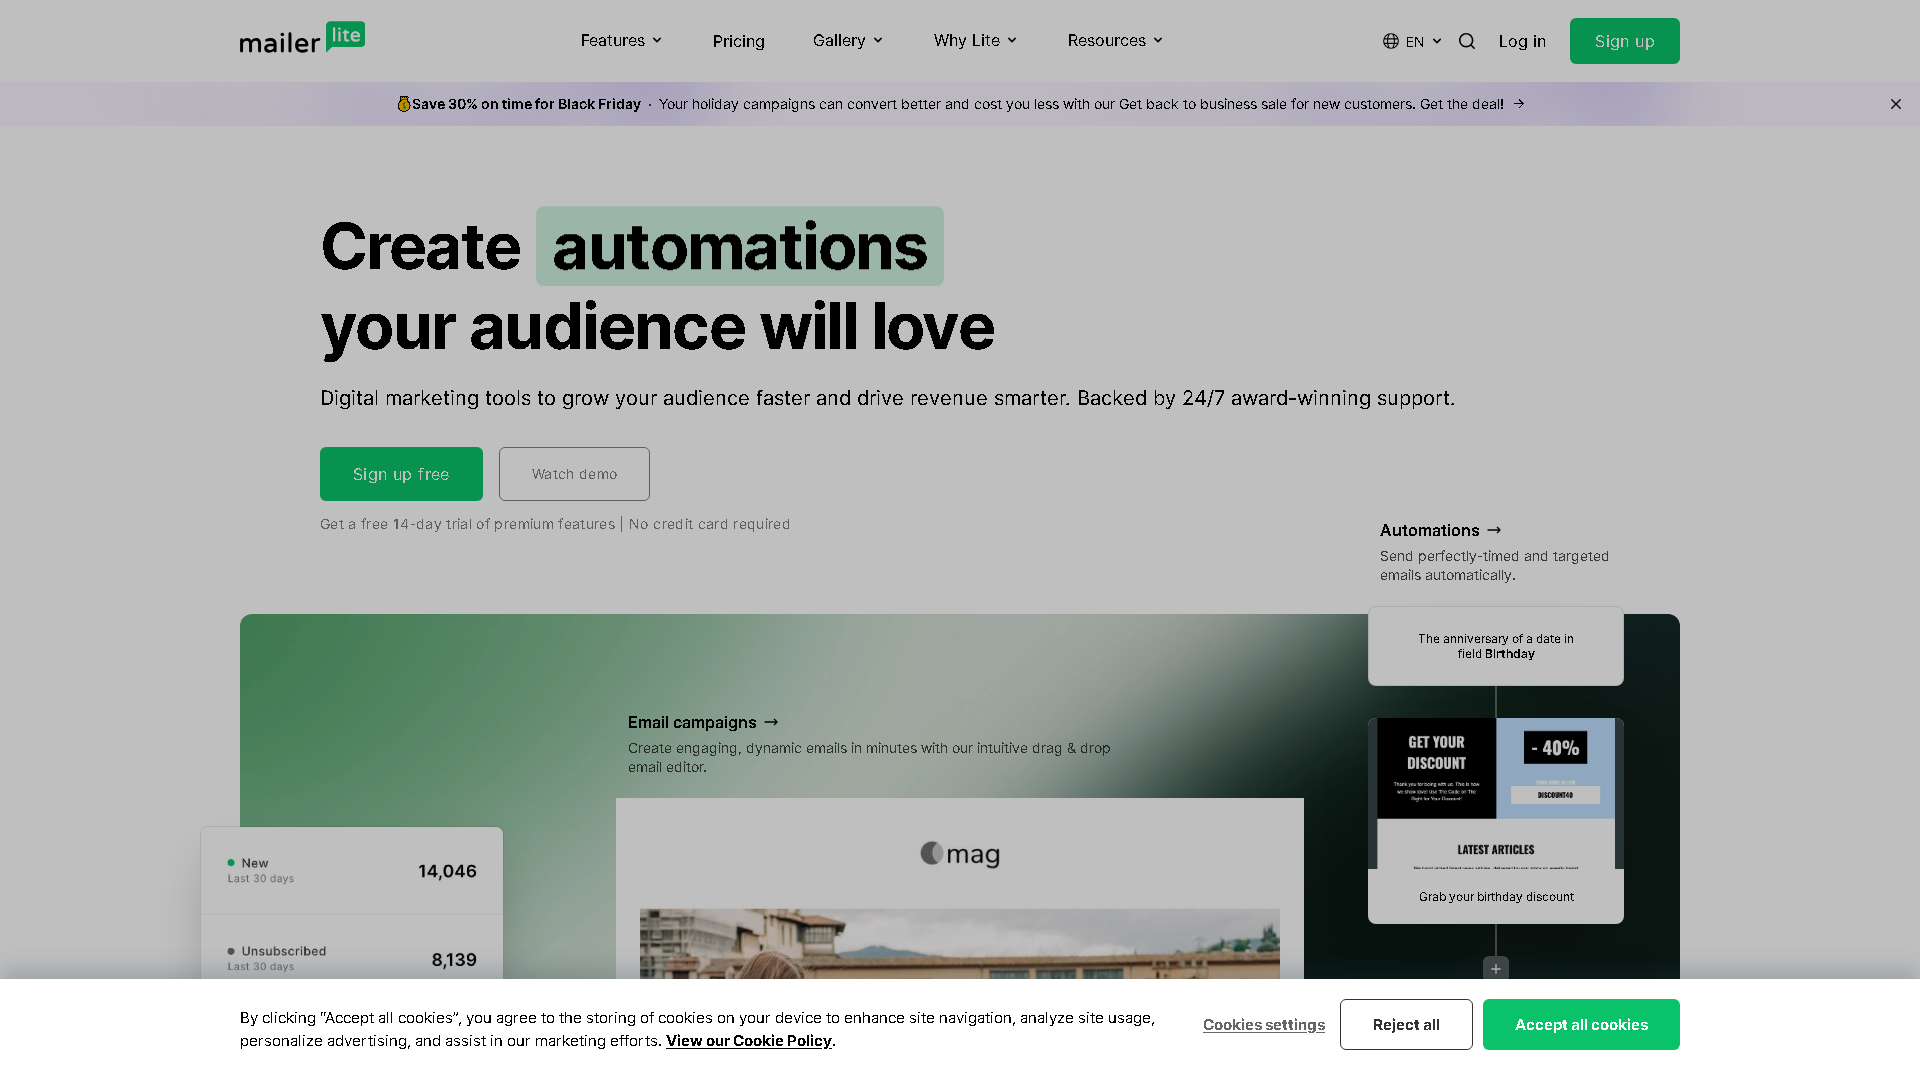View our Cookie Policy
Screen dimensions: 1920x1080
point(748,1040)
